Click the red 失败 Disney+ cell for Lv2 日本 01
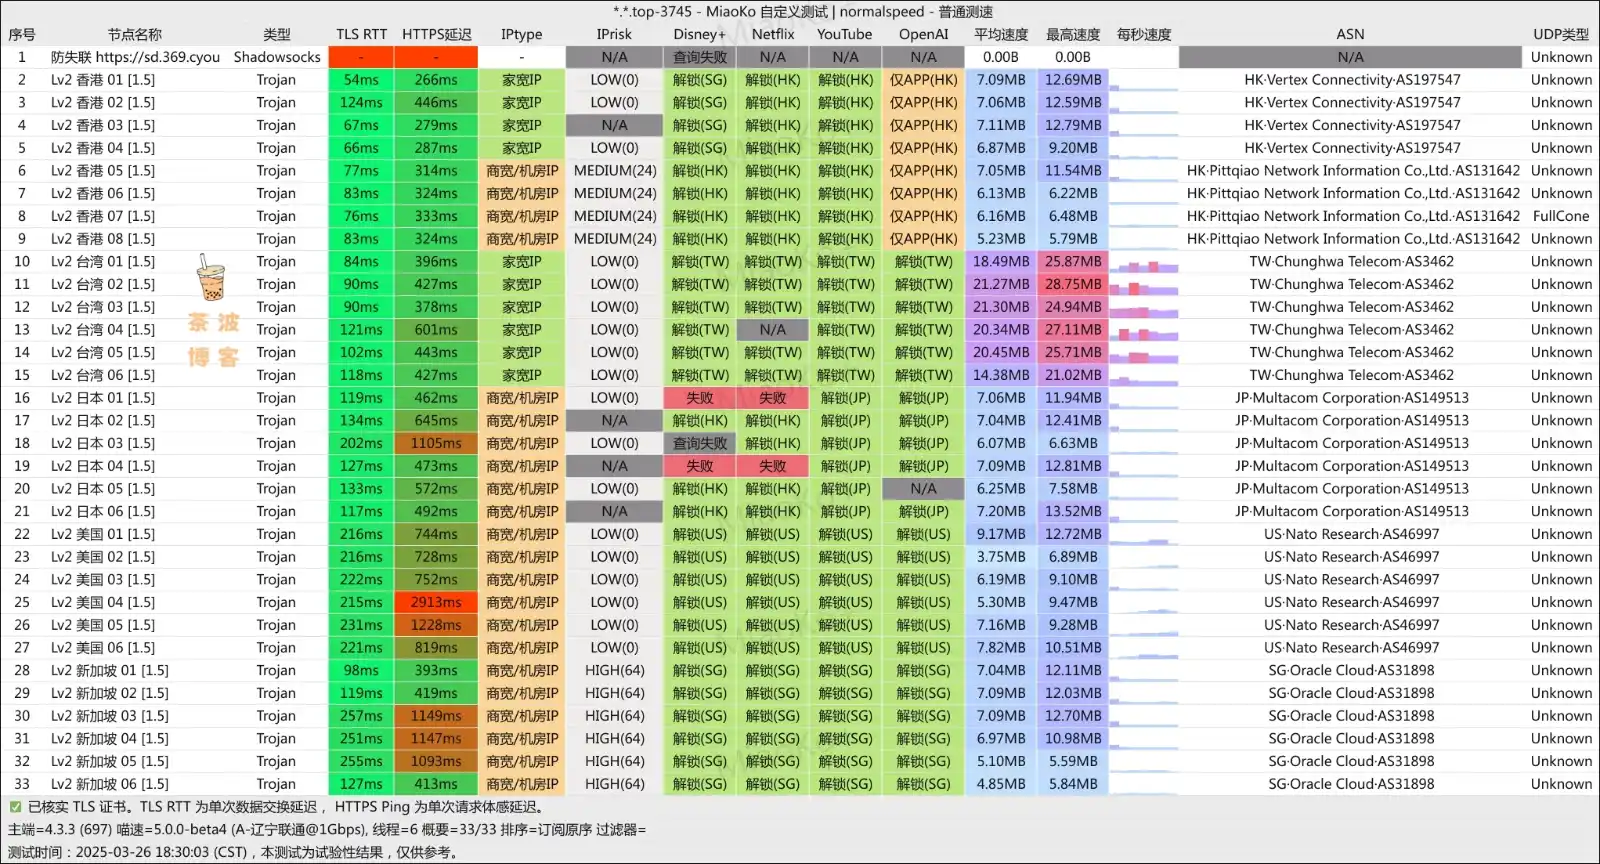1600x864 pixels. tap(699, 398)
